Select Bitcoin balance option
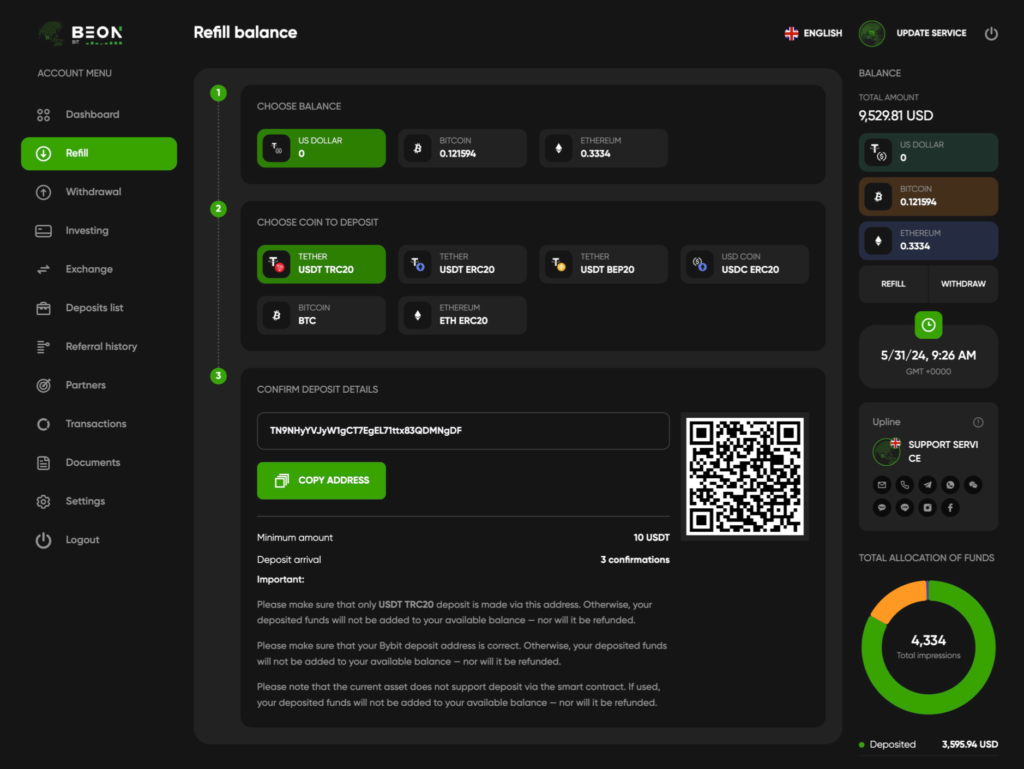Viewport: 1024px width, 769px height. point(462,148)
